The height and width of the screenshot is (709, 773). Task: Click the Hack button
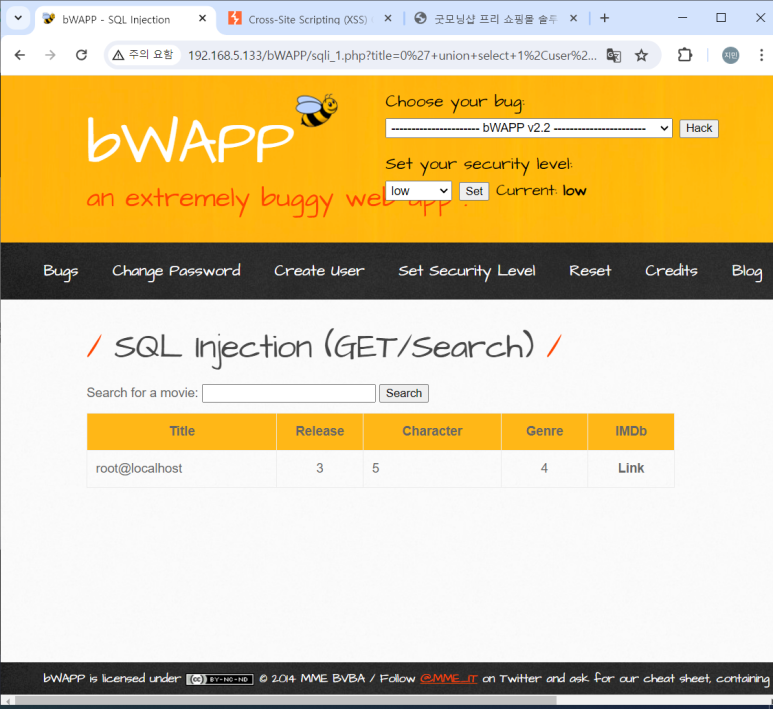[699, 128]
